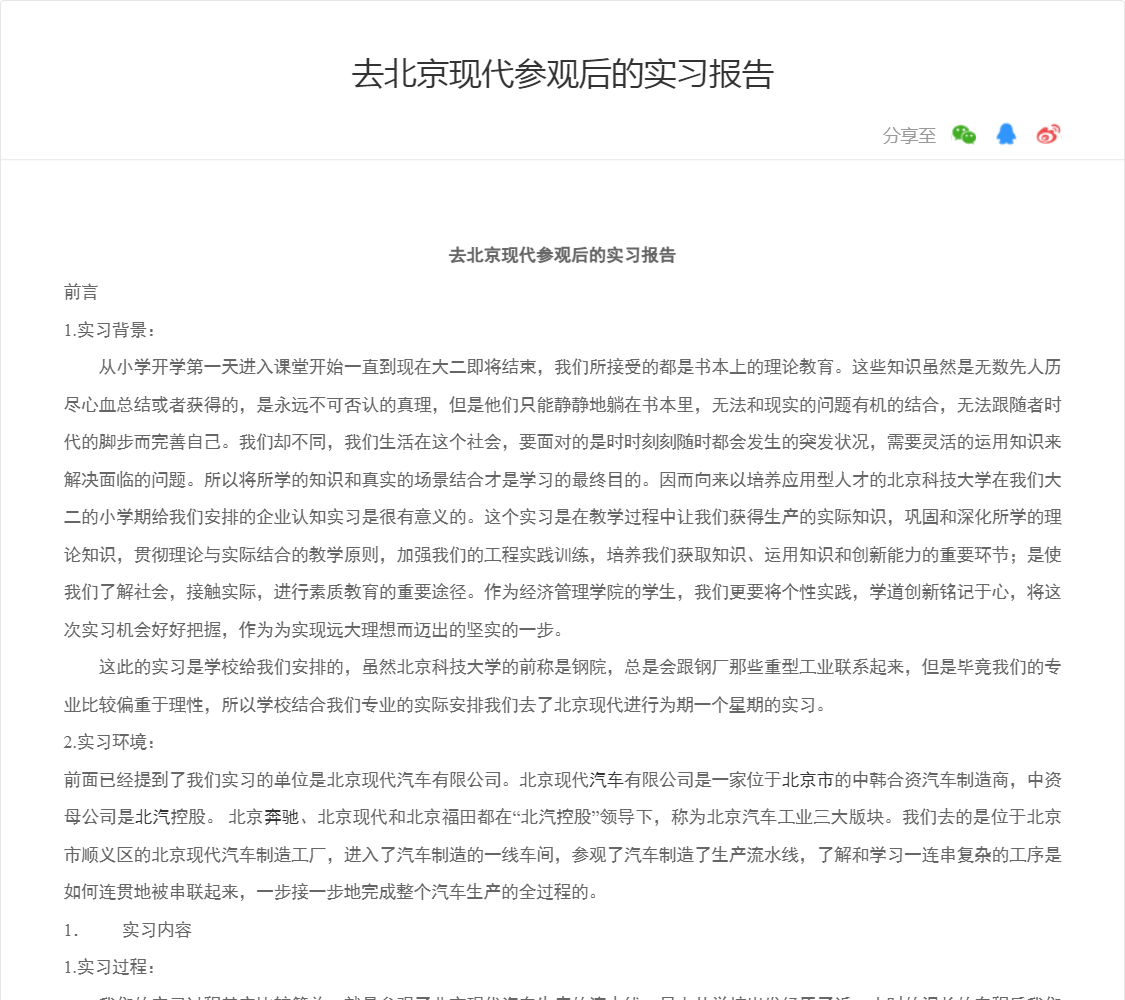1125x1000 pixels.
Task: Click the line starting 市顺义区的北京现代汽车制造工厂
Action: tap(562, 854)
